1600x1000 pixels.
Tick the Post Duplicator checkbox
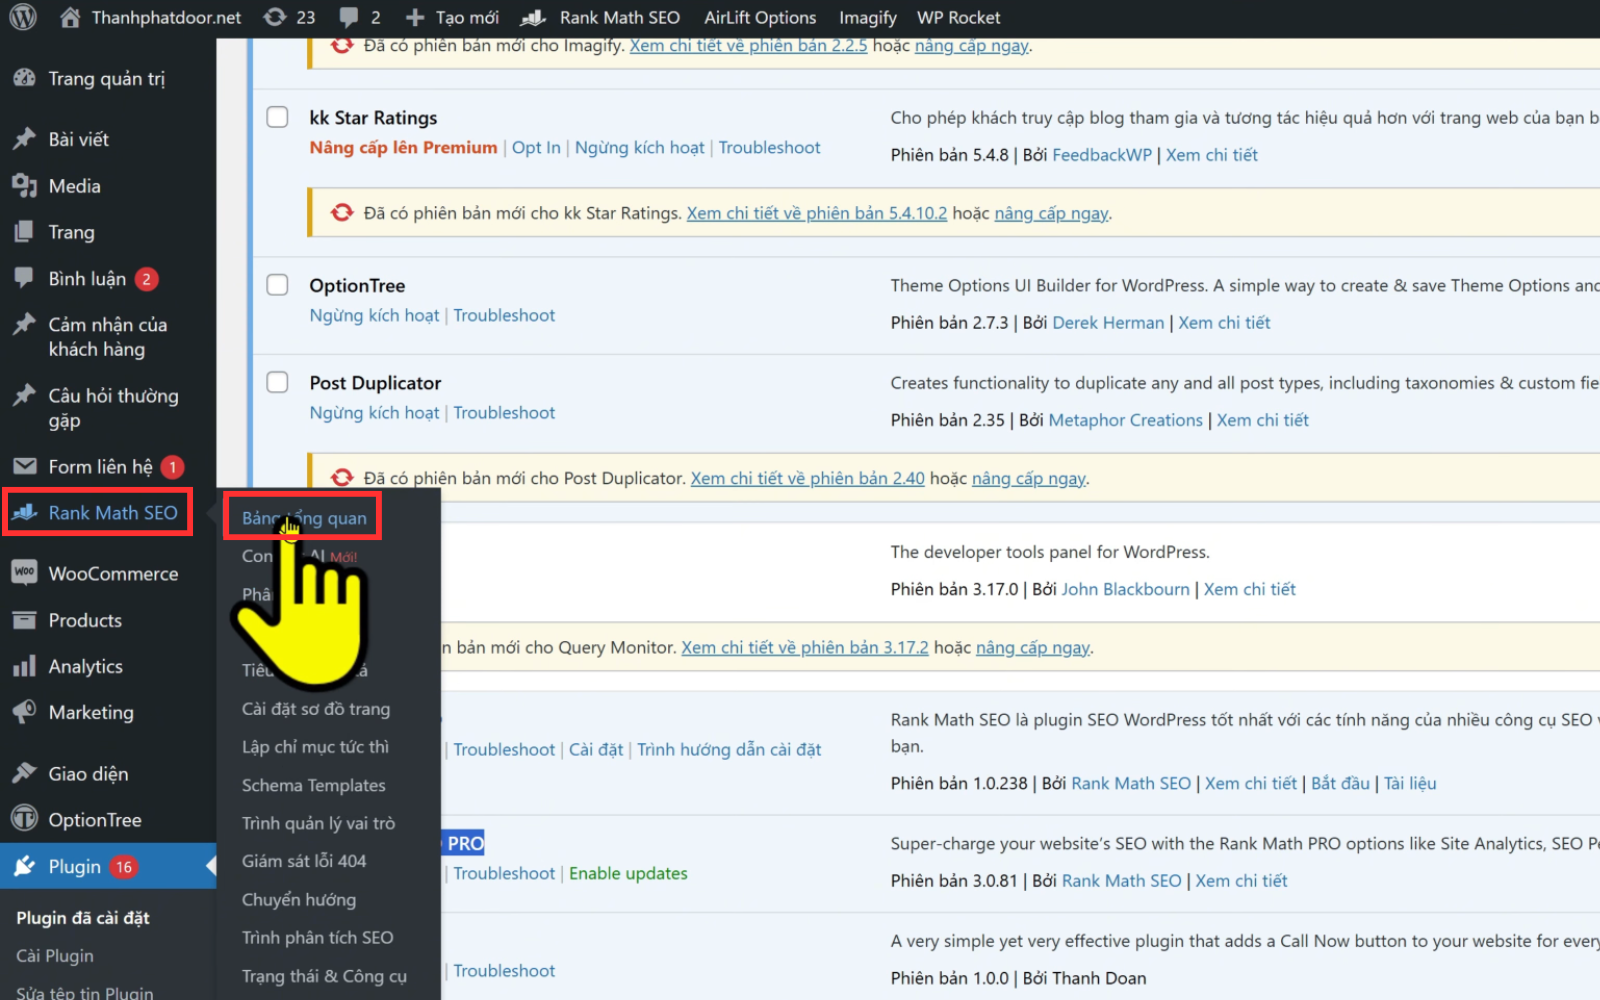[277, 382]
